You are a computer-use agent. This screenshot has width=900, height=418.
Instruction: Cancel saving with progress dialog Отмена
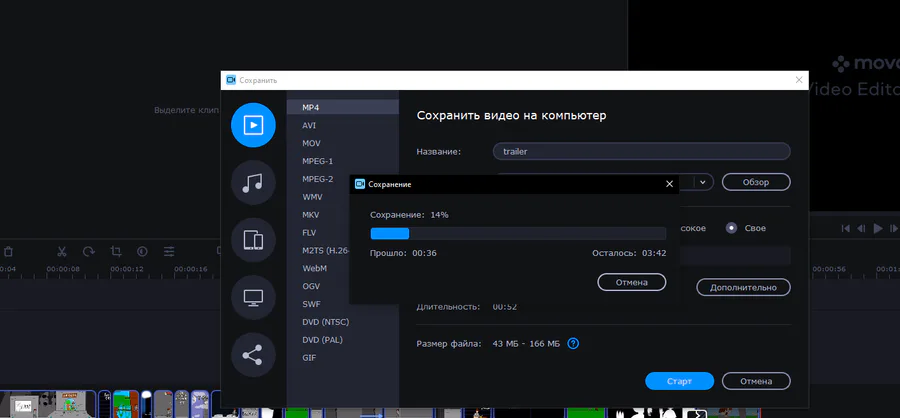[631, 282]
